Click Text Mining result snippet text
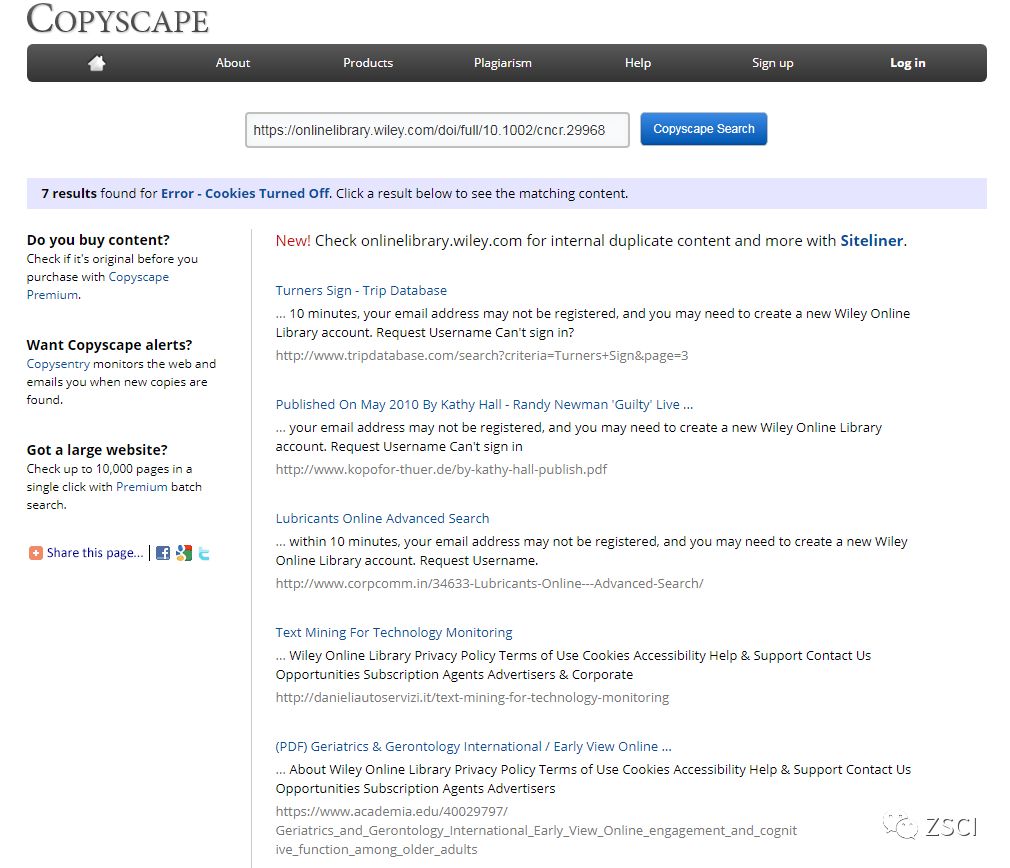The height and width of the screenshot is (868, 1010). coord(573,665)
